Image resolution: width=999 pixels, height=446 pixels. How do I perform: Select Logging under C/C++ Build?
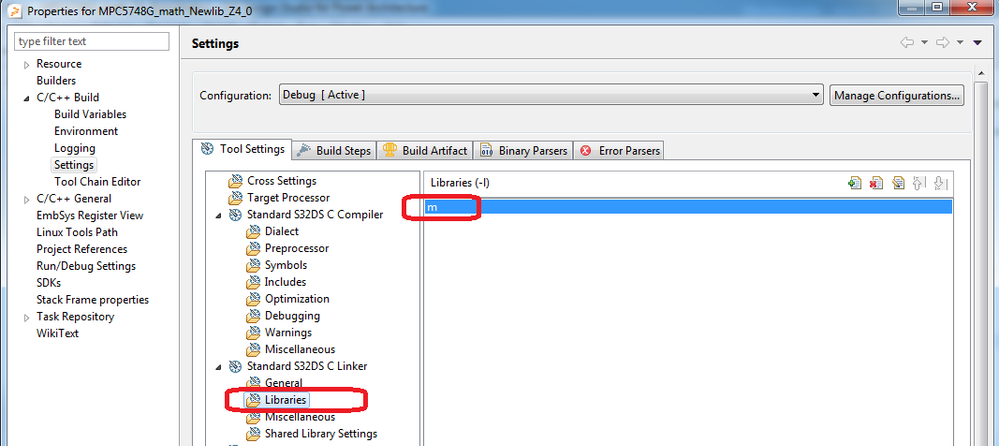pos(75,148)
